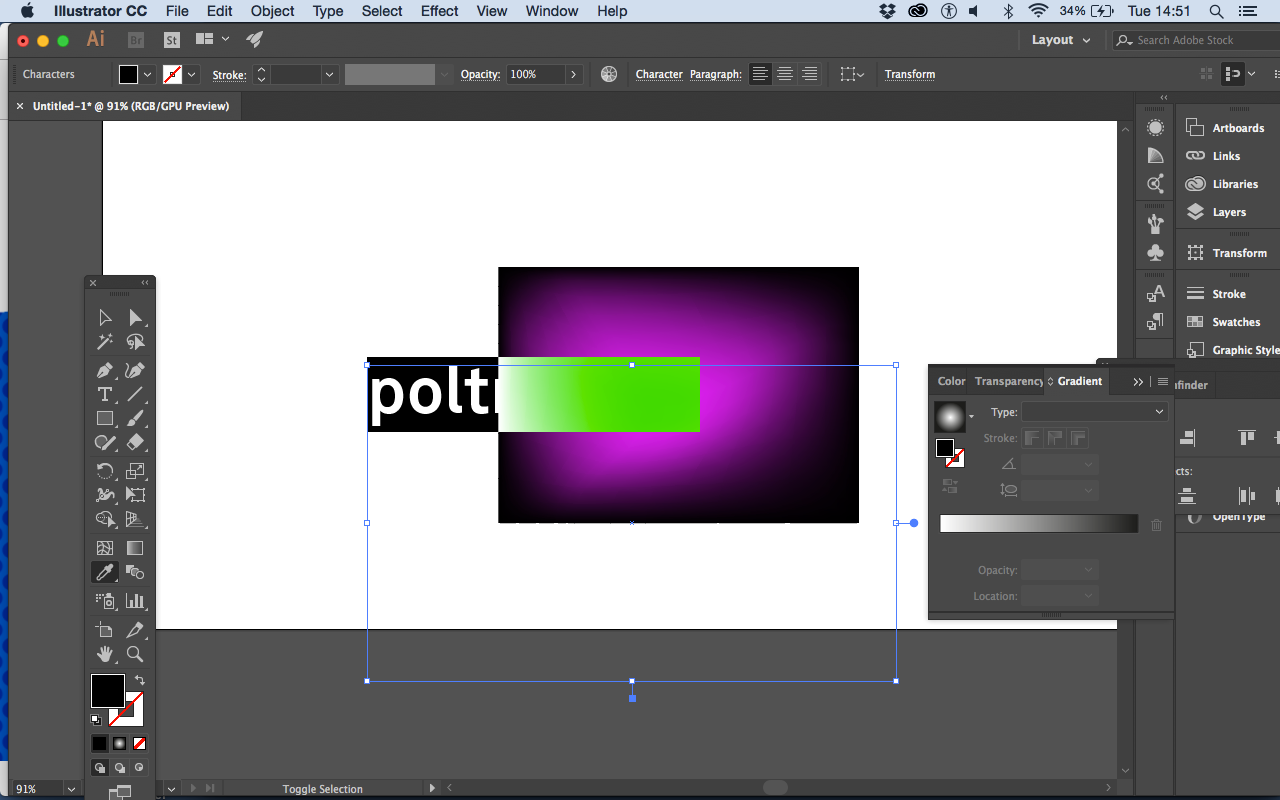This screenshot has width=1280, height=800.
Task: Choose the Rotate tool
Action: (105, 470)
